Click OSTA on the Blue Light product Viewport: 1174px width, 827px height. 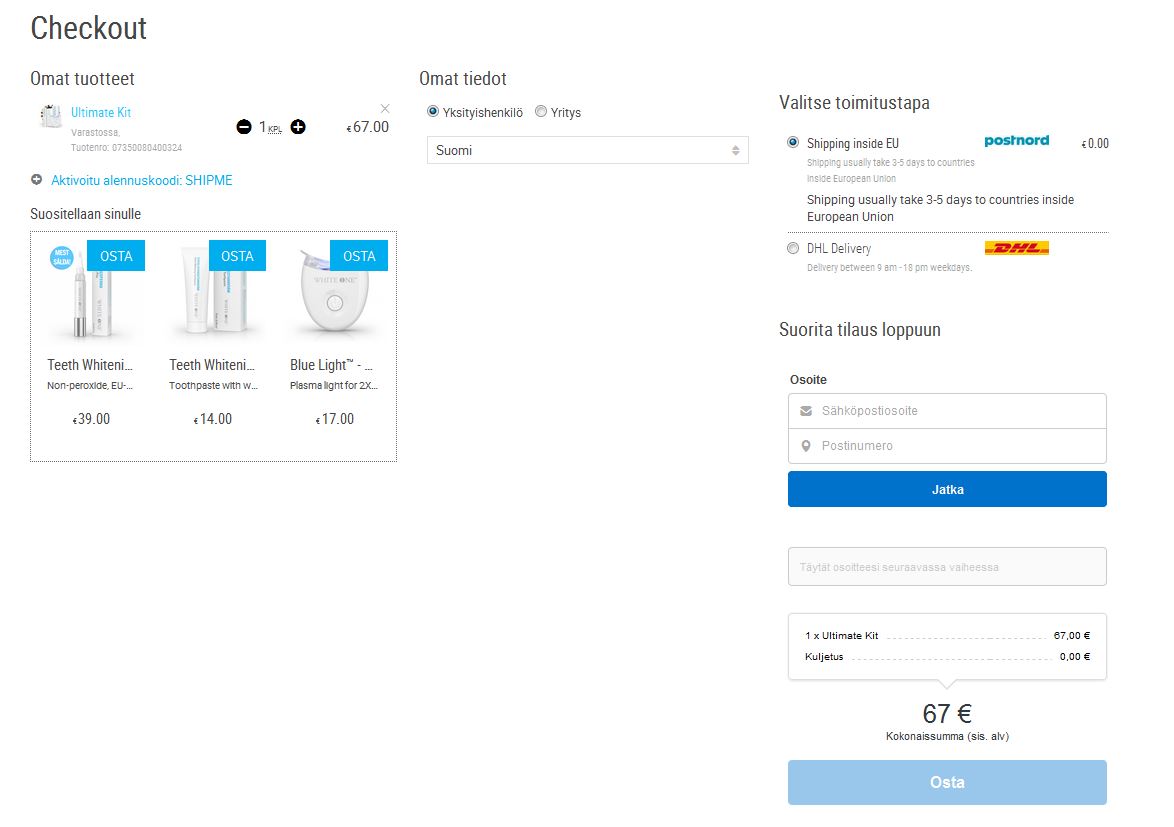pos(359,256)
